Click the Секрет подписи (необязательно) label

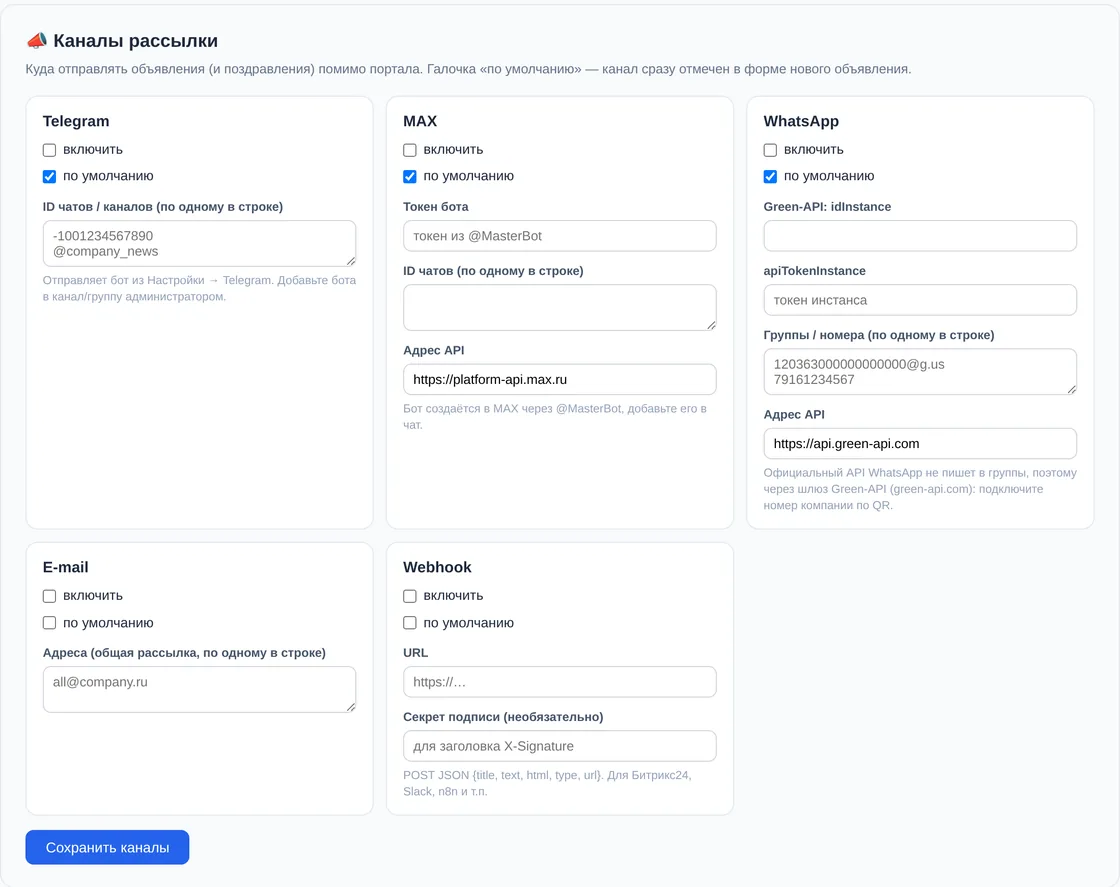pyautogui.click(x=504, y=717)
